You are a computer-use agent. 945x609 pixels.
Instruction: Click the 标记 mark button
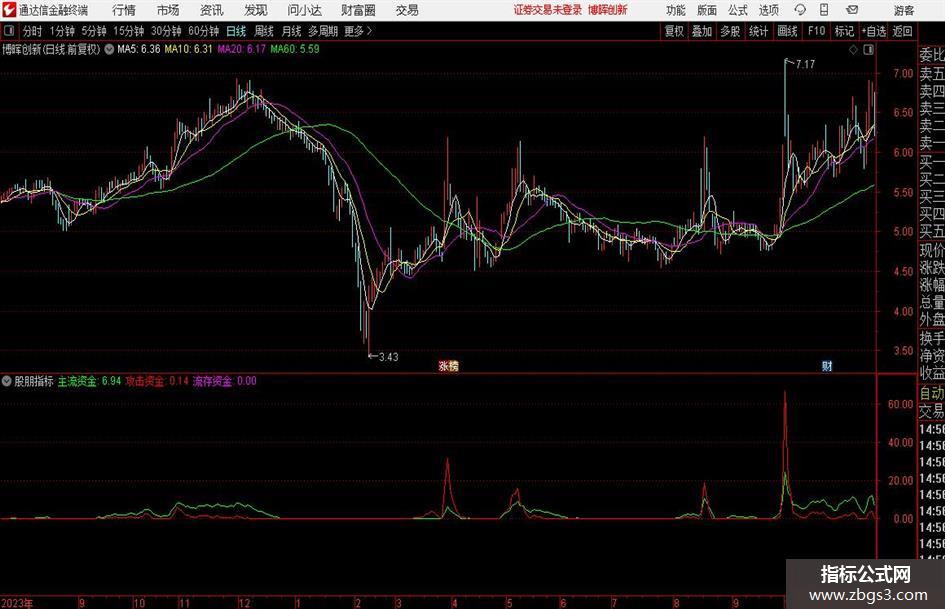tap(844, 31)
